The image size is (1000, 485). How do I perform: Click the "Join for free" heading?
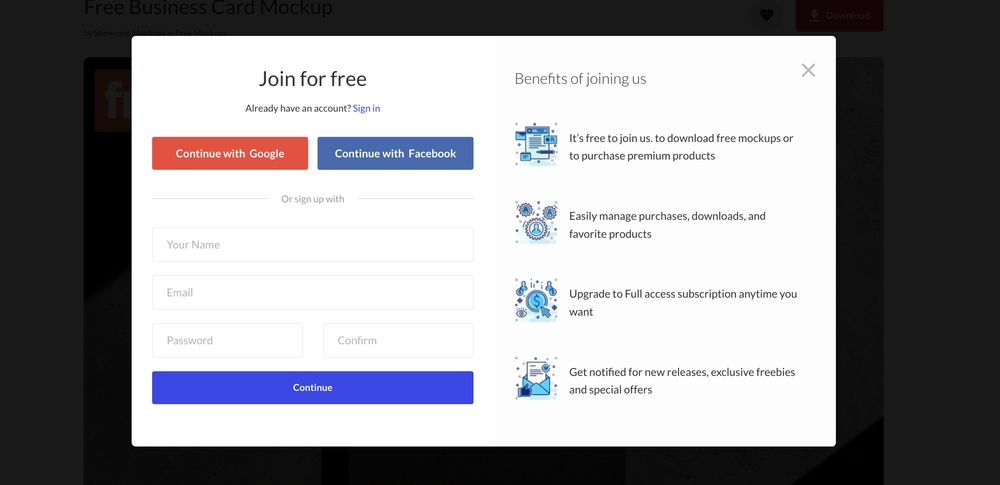coord(312,79)
